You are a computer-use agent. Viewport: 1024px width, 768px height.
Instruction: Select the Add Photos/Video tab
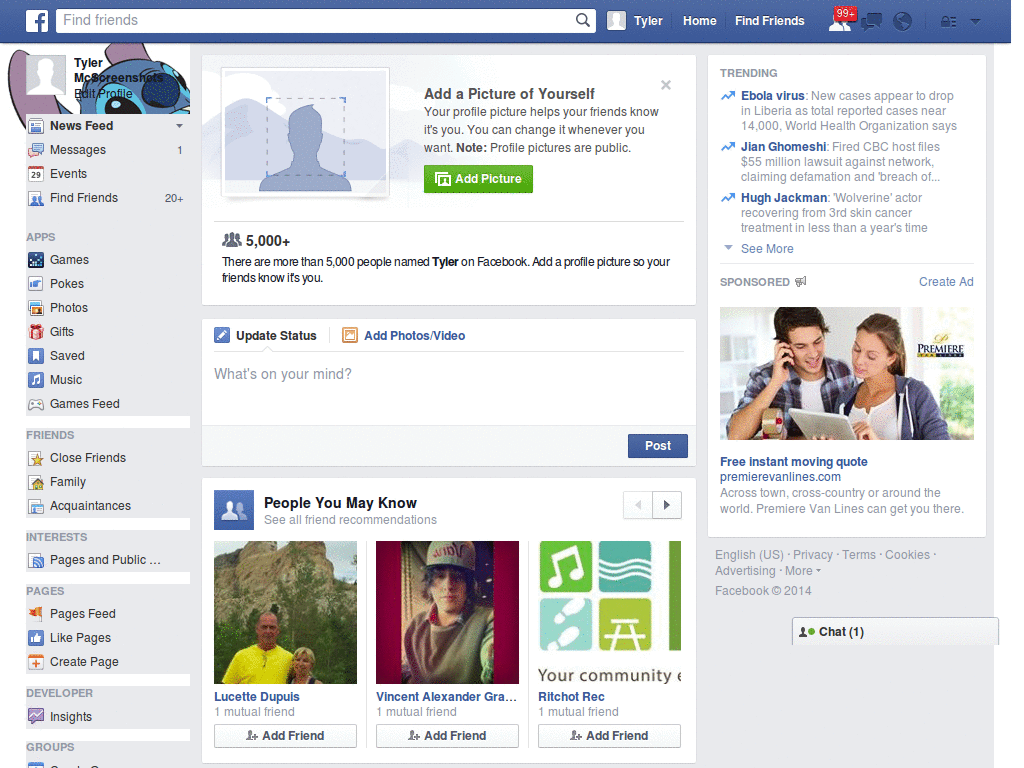[x=404, y=336]
